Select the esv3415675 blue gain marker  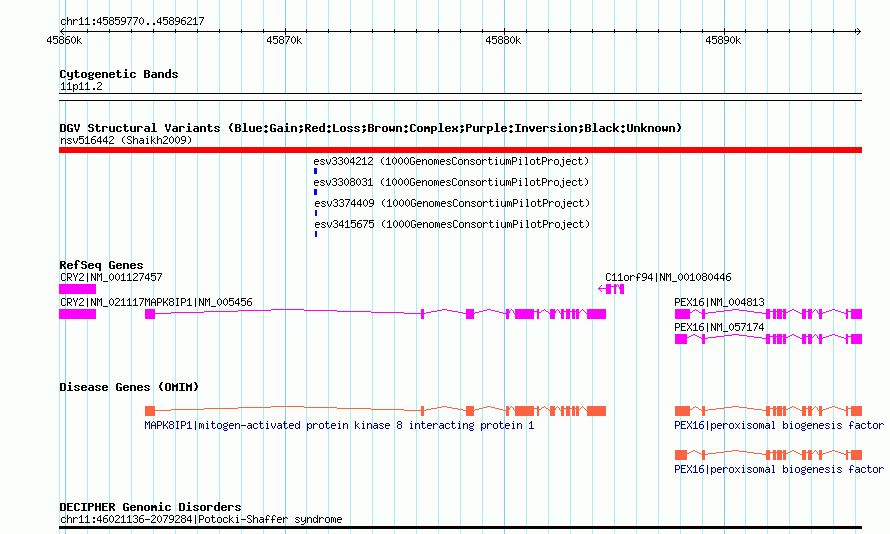pyautogui.click(x=316, y=234)
